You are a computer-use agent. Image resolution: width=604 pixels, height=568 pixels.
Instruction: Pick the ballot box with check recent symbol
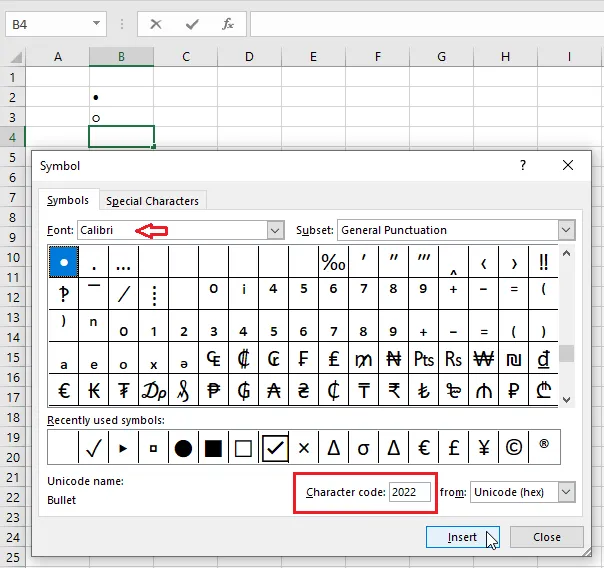tap(275, 448)
